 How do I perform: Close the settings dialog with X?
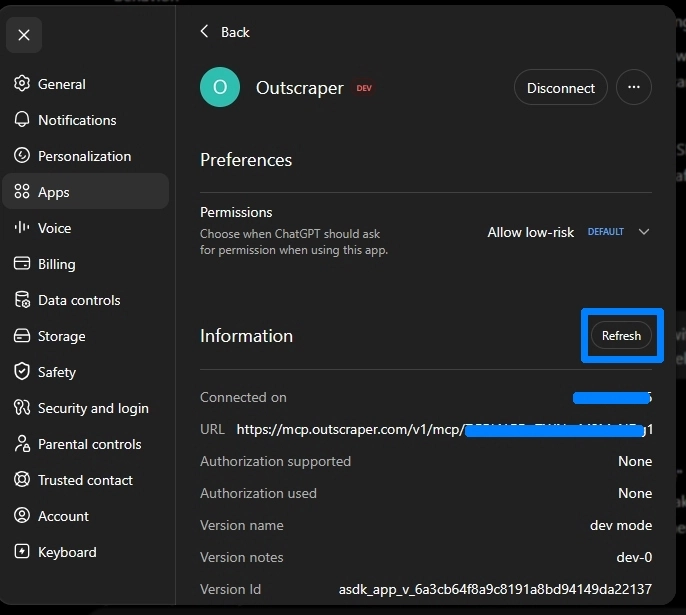[x=24, y=35]
